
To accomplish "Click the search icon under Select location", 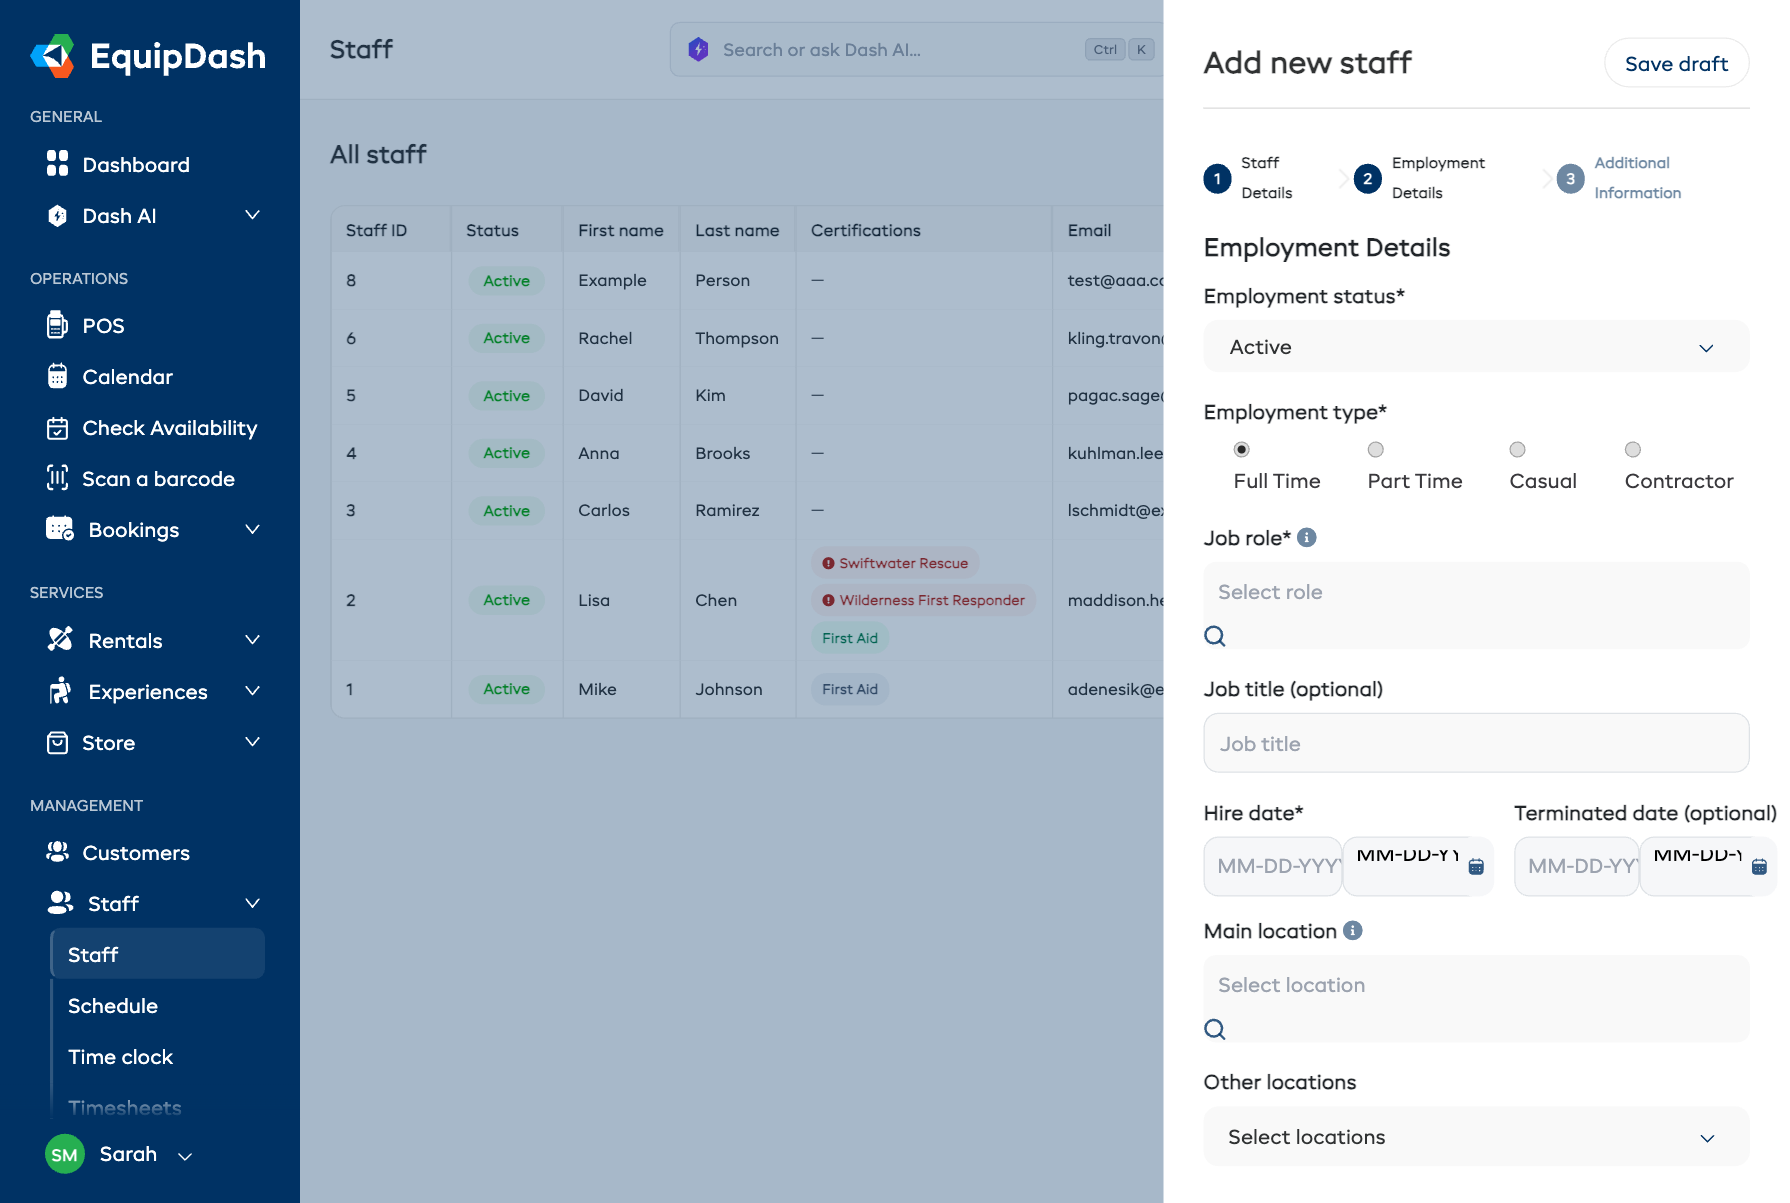I will coord(1215,1029).
